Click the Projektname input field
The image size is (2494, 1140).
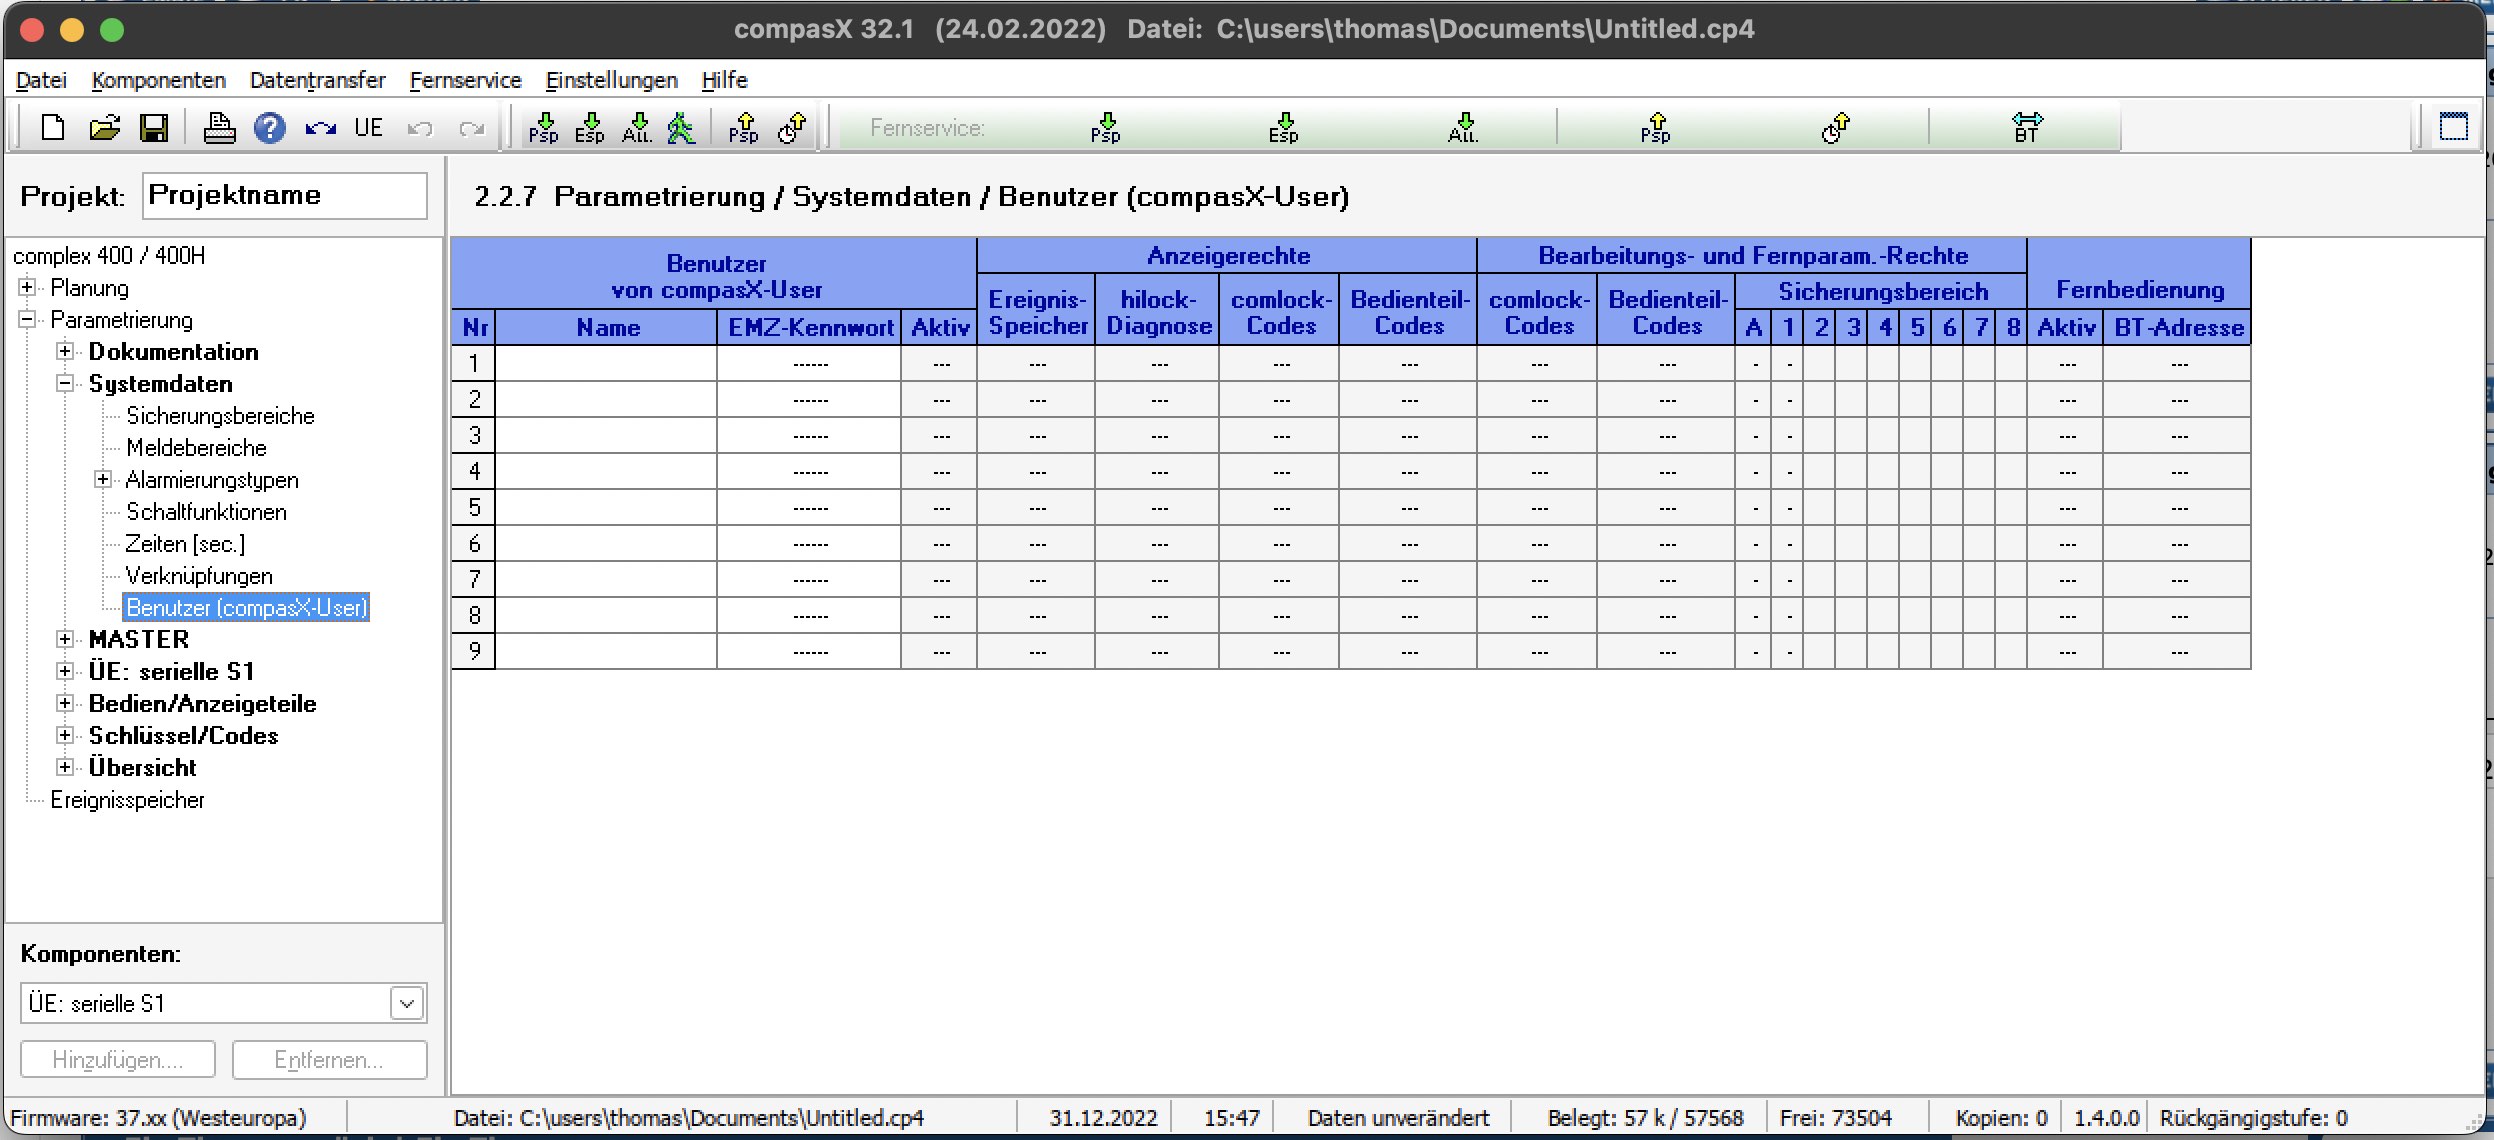tap(284, 195)
